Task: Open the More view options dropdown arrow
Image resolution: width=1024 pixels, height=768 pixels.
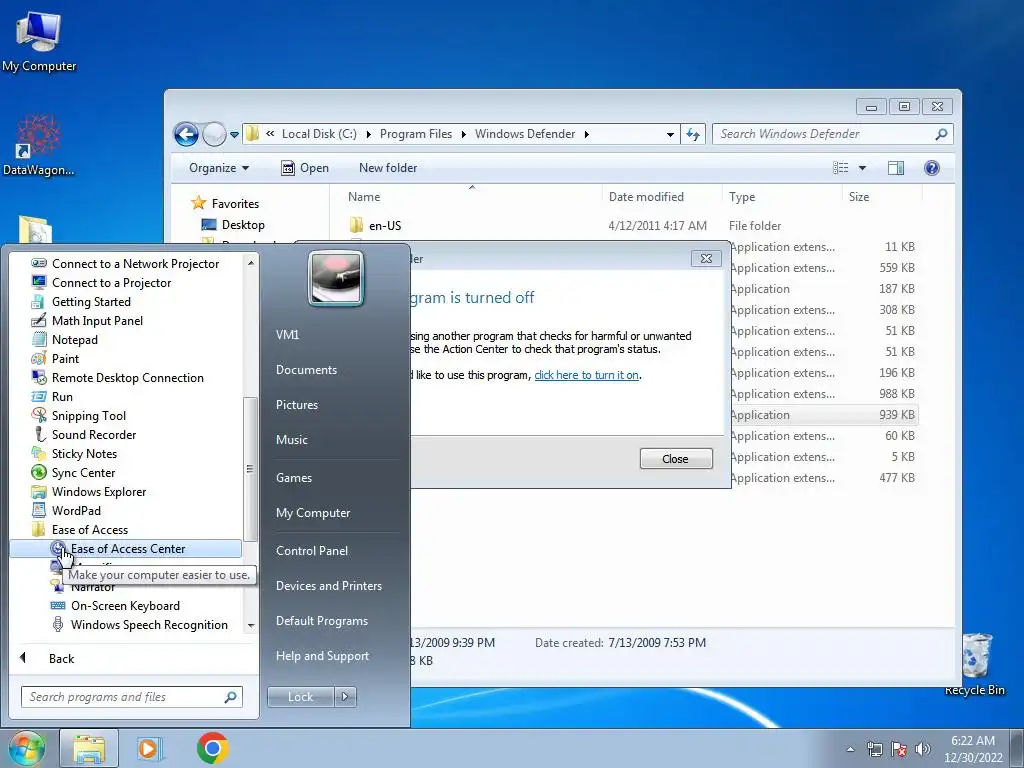Action: pyautogui.click(x=862, y=168)
